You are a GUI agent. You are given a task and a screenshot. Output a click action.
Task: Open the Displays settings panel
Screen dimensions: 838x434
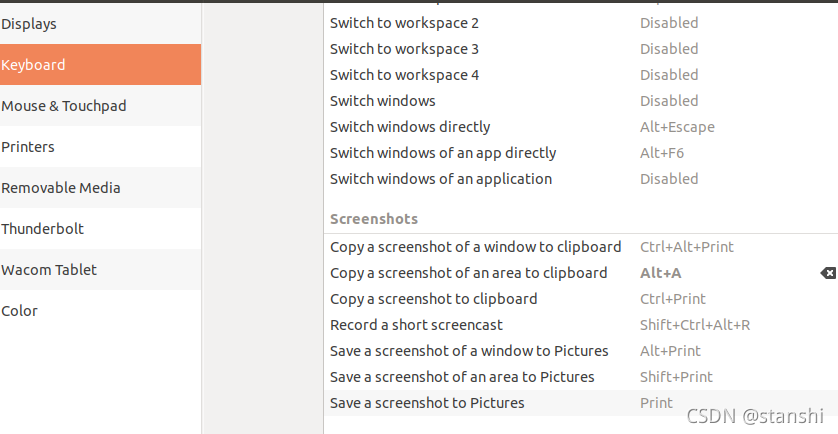[29, 24]
